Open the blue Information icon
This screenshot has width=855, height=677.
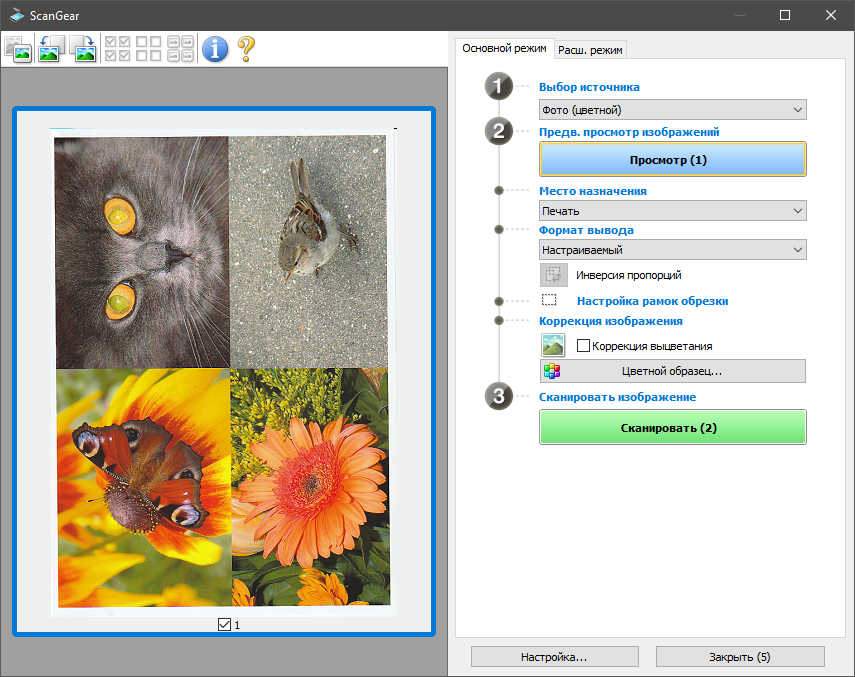pos(215,49)
